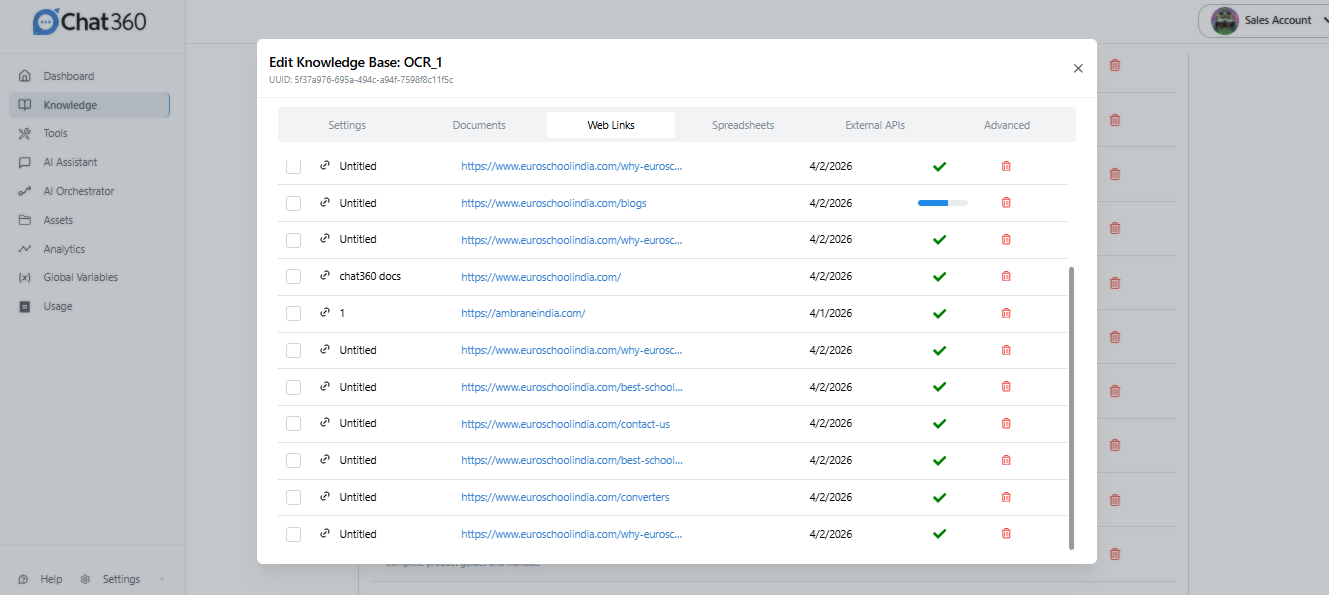Image resolution: width=1329 pixels, height=595 pixels.
Task: Go to AI Assistant in sidebar
Action: (70, 162)
